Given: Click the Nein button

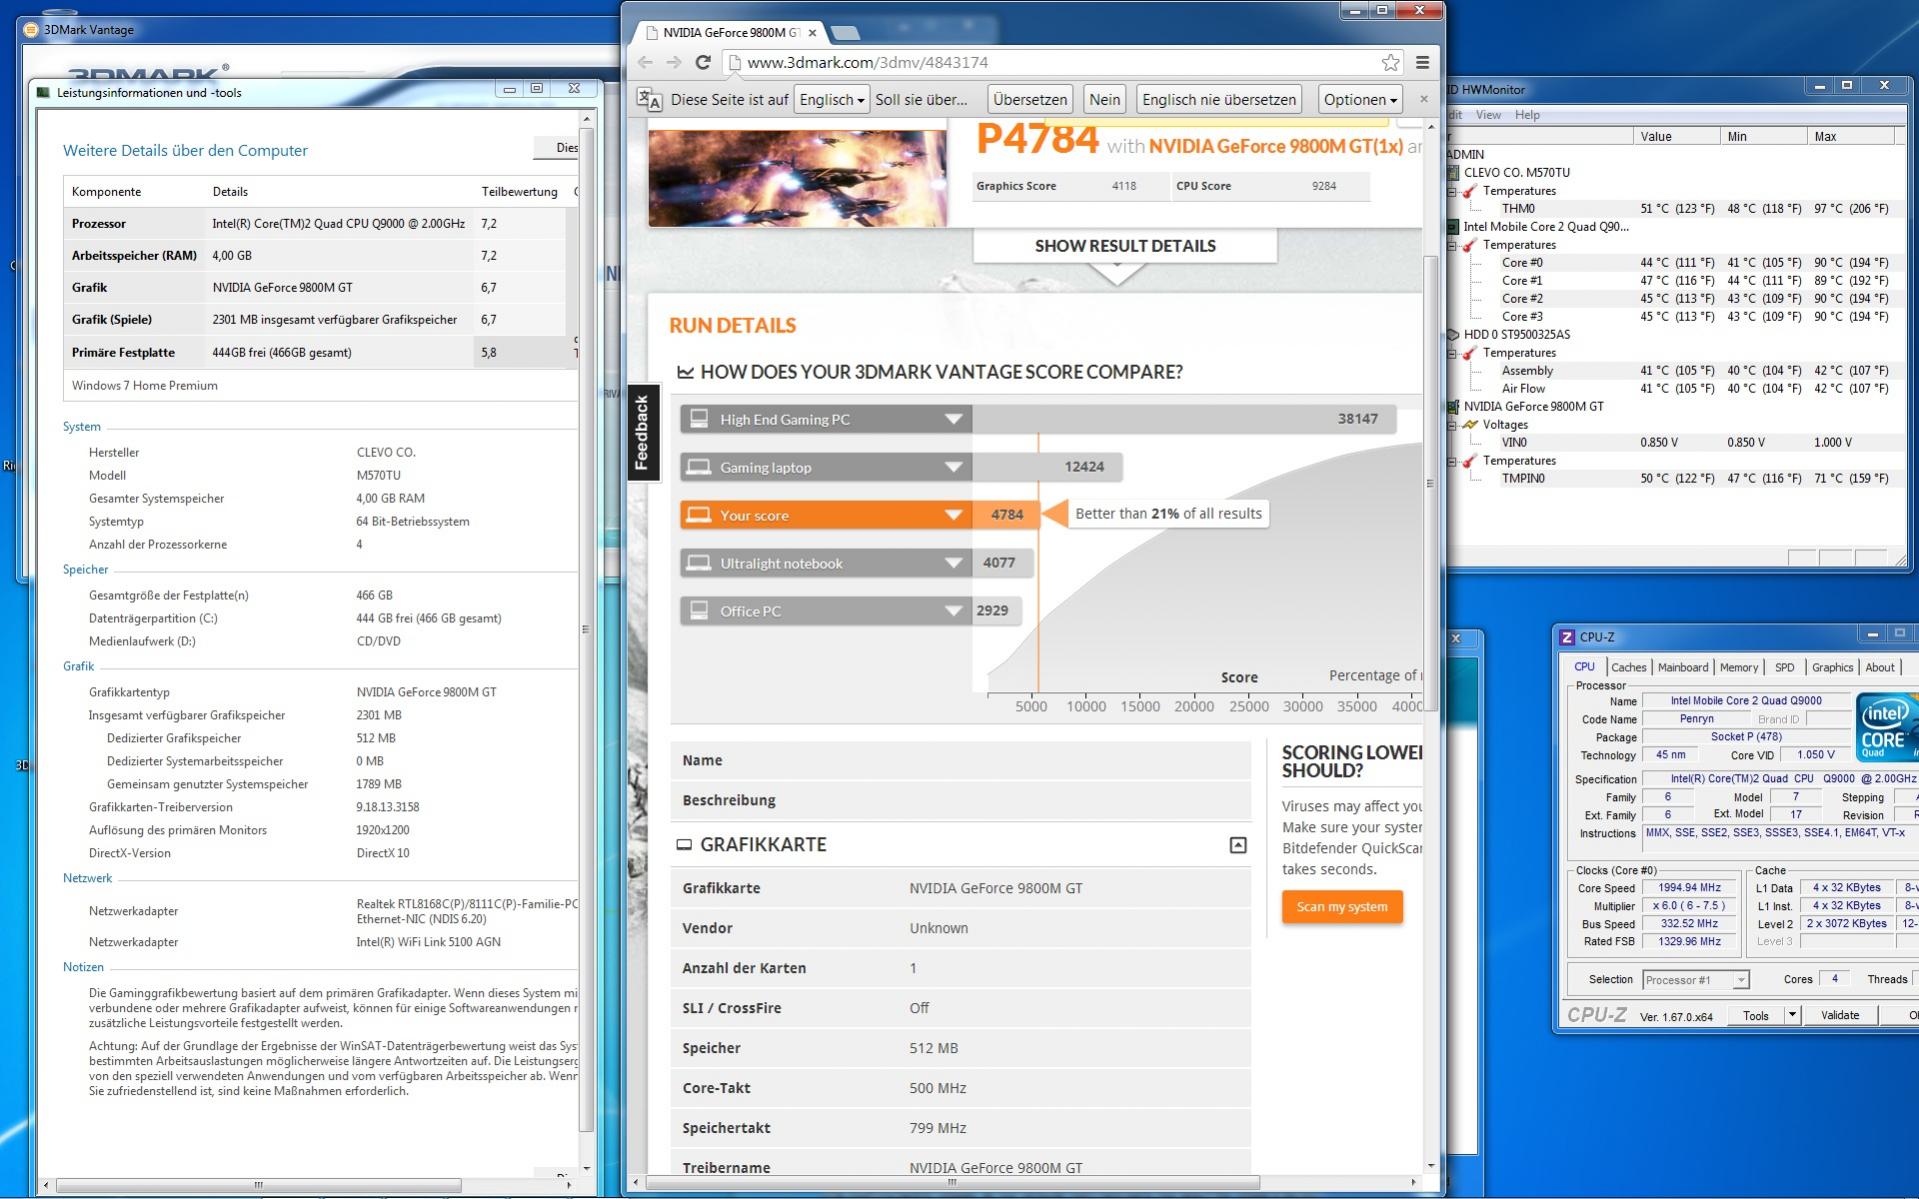Looking at the screenshot, I should [x=1104, y=99].
